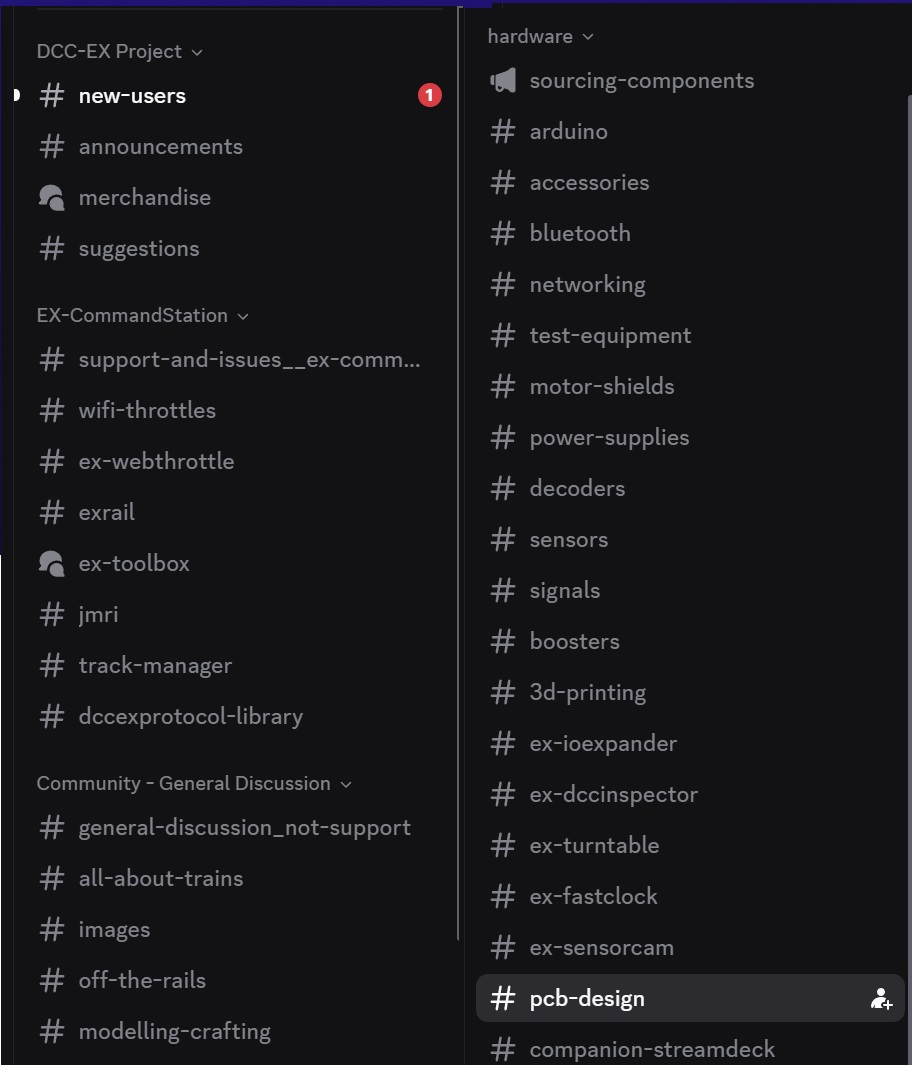This screenshot has width=912, height=1065.
Task: Collapse the hardware category chevron
Action: [588, 37]
